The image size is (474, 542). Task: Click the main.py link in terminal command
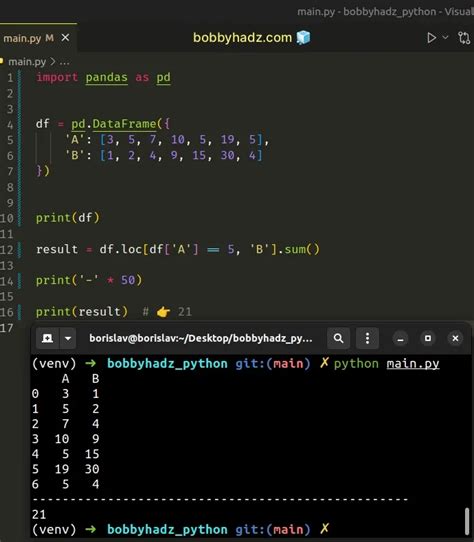point(413,364)
